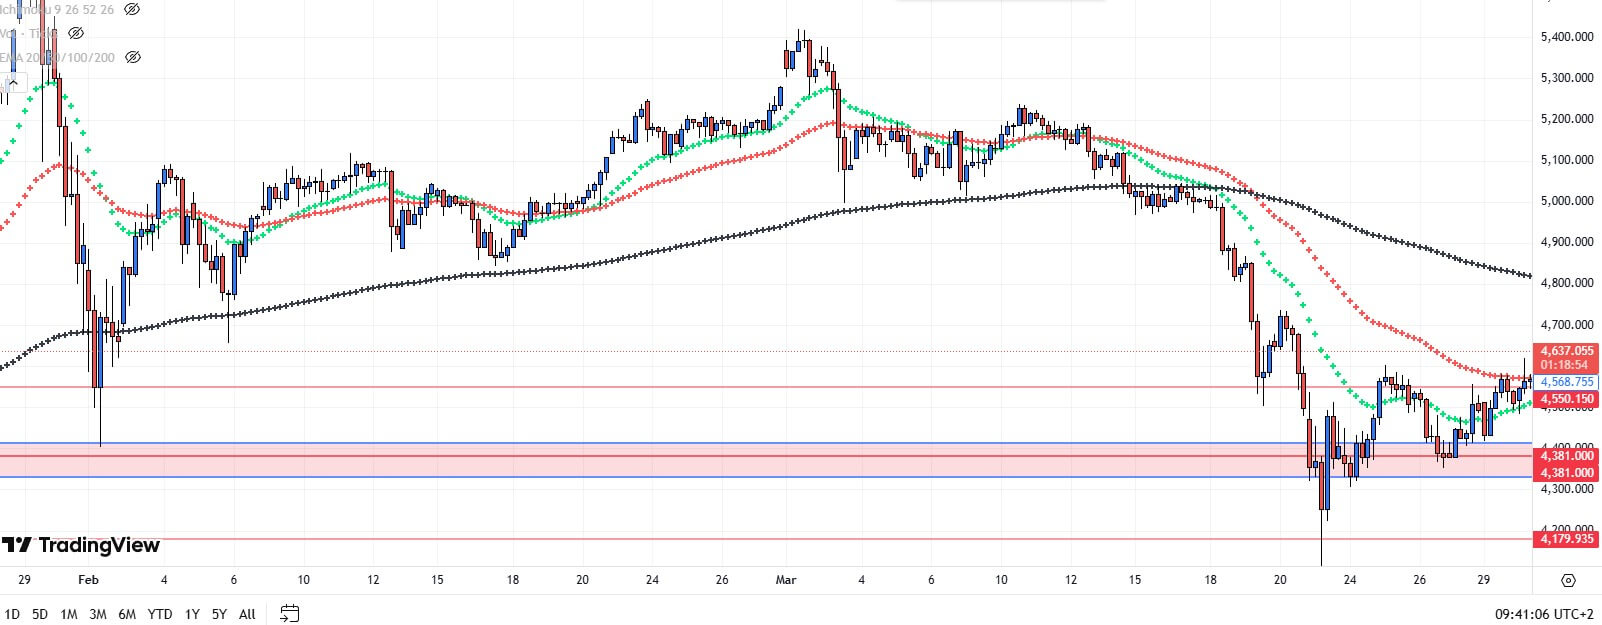Show the Vol Ticks indicator via eye icon
The width and height of the screenshot is (1602, 625).
[x=76, y=33]
